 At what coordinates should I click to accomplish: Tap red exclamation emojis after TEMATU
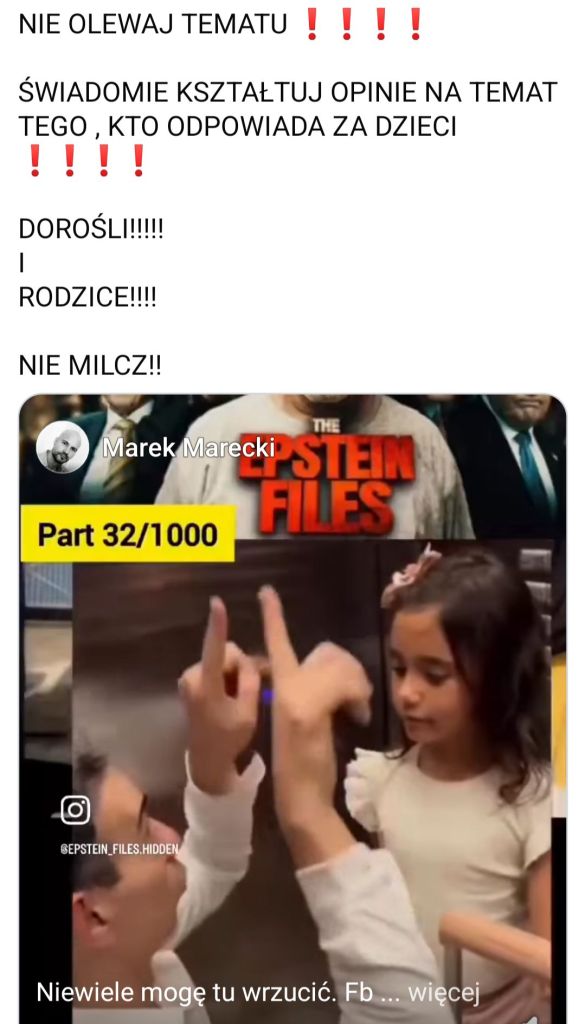click(x=363, y=25)
